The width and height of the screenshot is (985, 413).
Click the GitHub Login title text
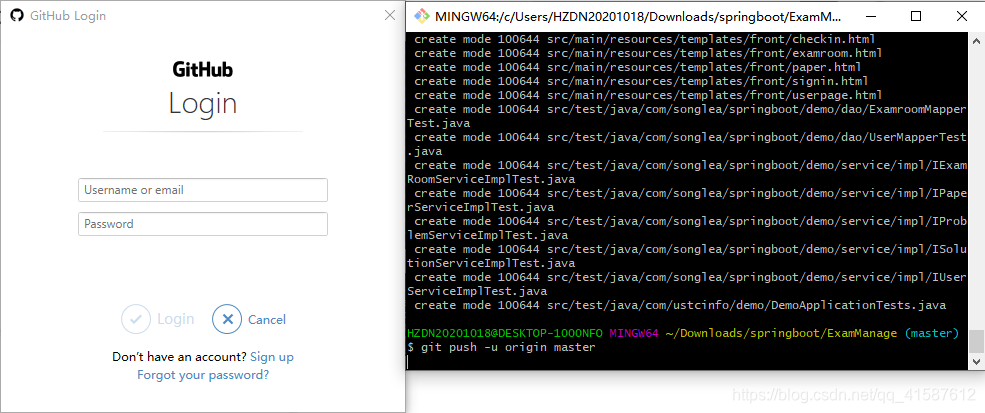coord(68,16)
